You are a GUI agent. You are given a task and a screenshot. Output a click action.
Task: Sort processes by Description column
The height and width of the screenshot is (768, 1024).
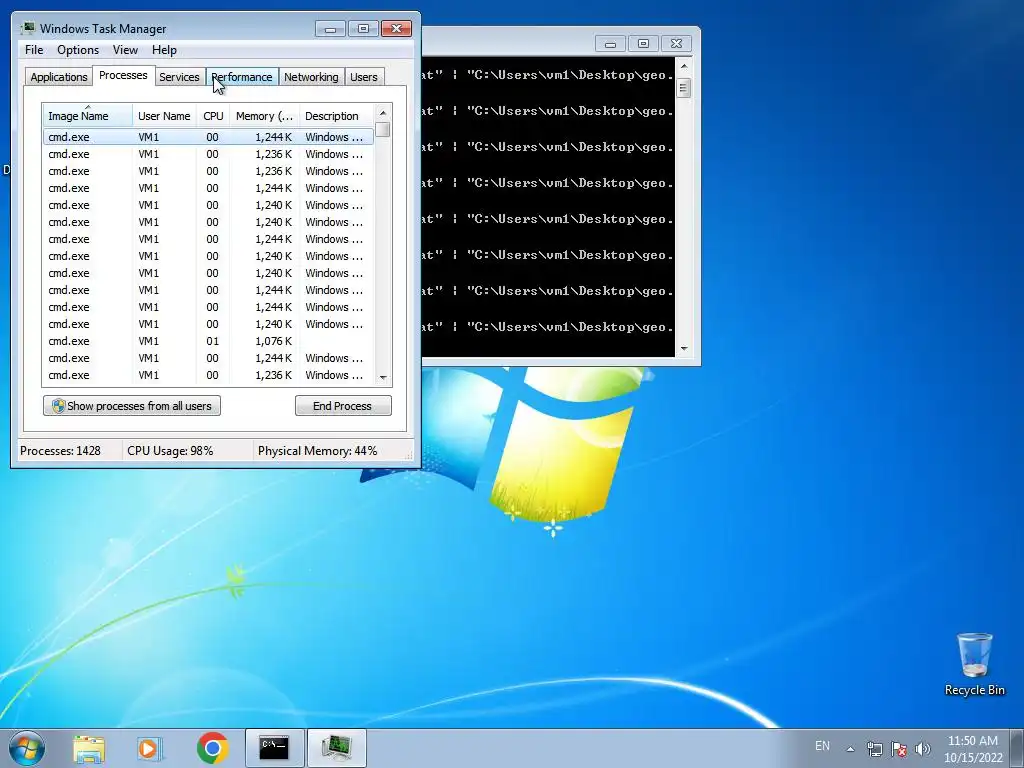[336, 116]
